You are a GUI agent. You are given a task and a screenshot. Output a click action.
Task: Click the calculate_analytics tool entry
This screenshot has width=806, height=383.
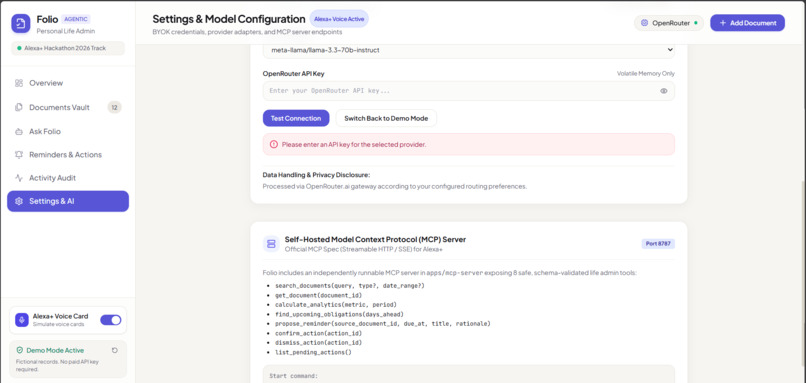tap(336, 305)
